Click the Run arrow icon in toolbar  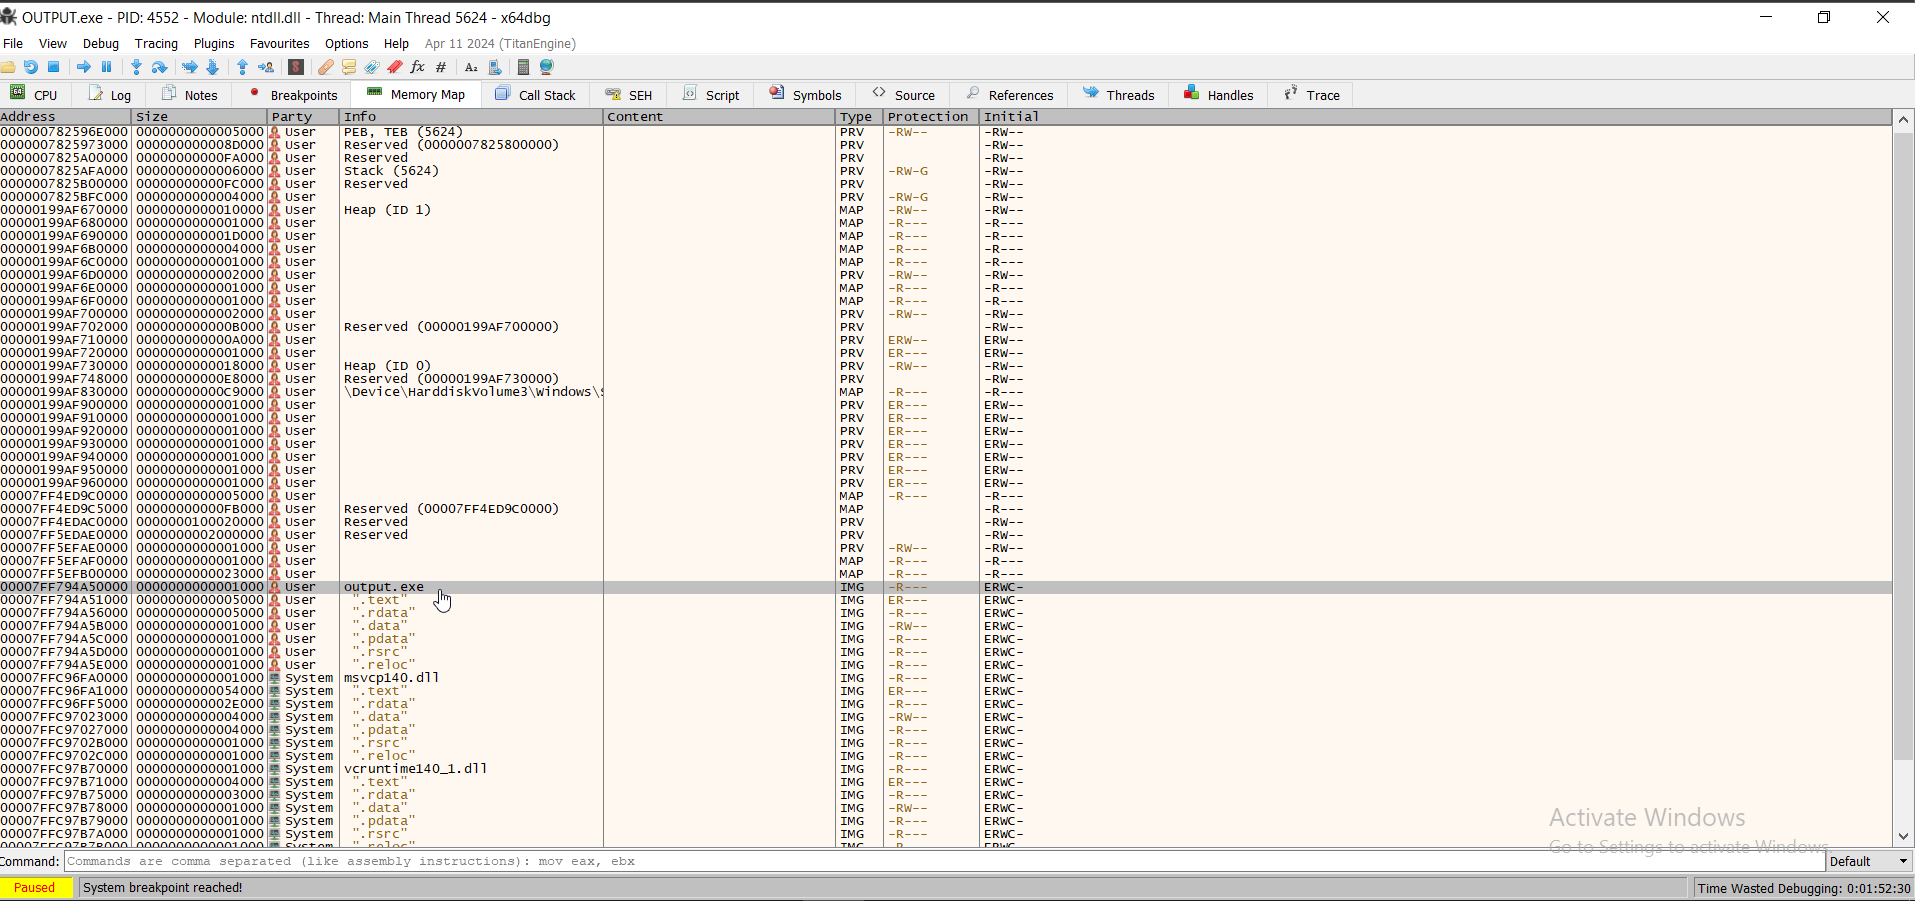pyautogui.click(x=84, y=67)
